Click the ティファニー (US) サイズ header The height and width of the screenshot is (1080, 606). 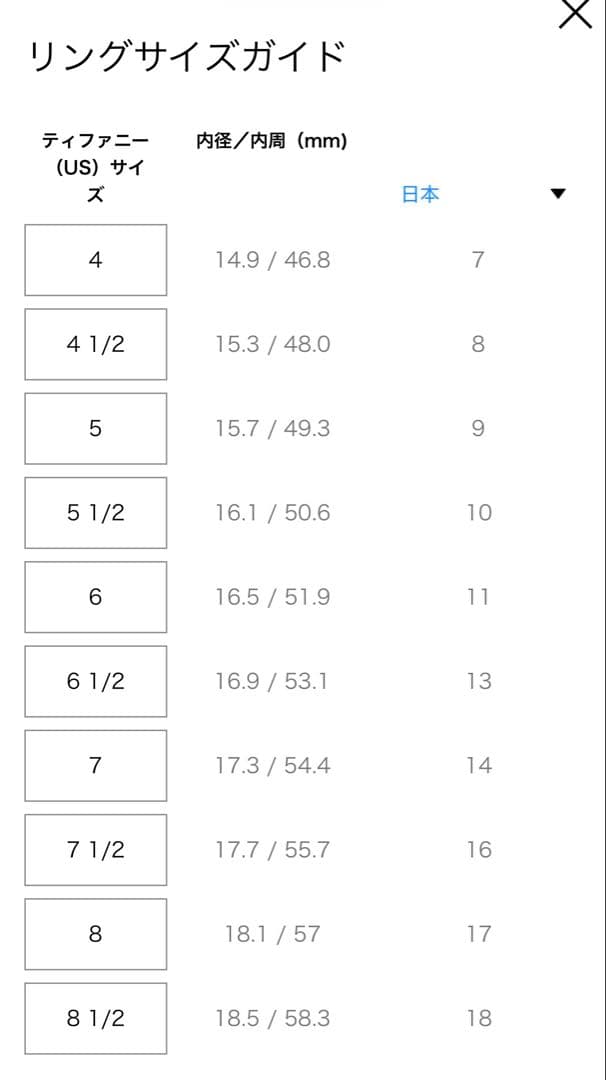(95, 167)
